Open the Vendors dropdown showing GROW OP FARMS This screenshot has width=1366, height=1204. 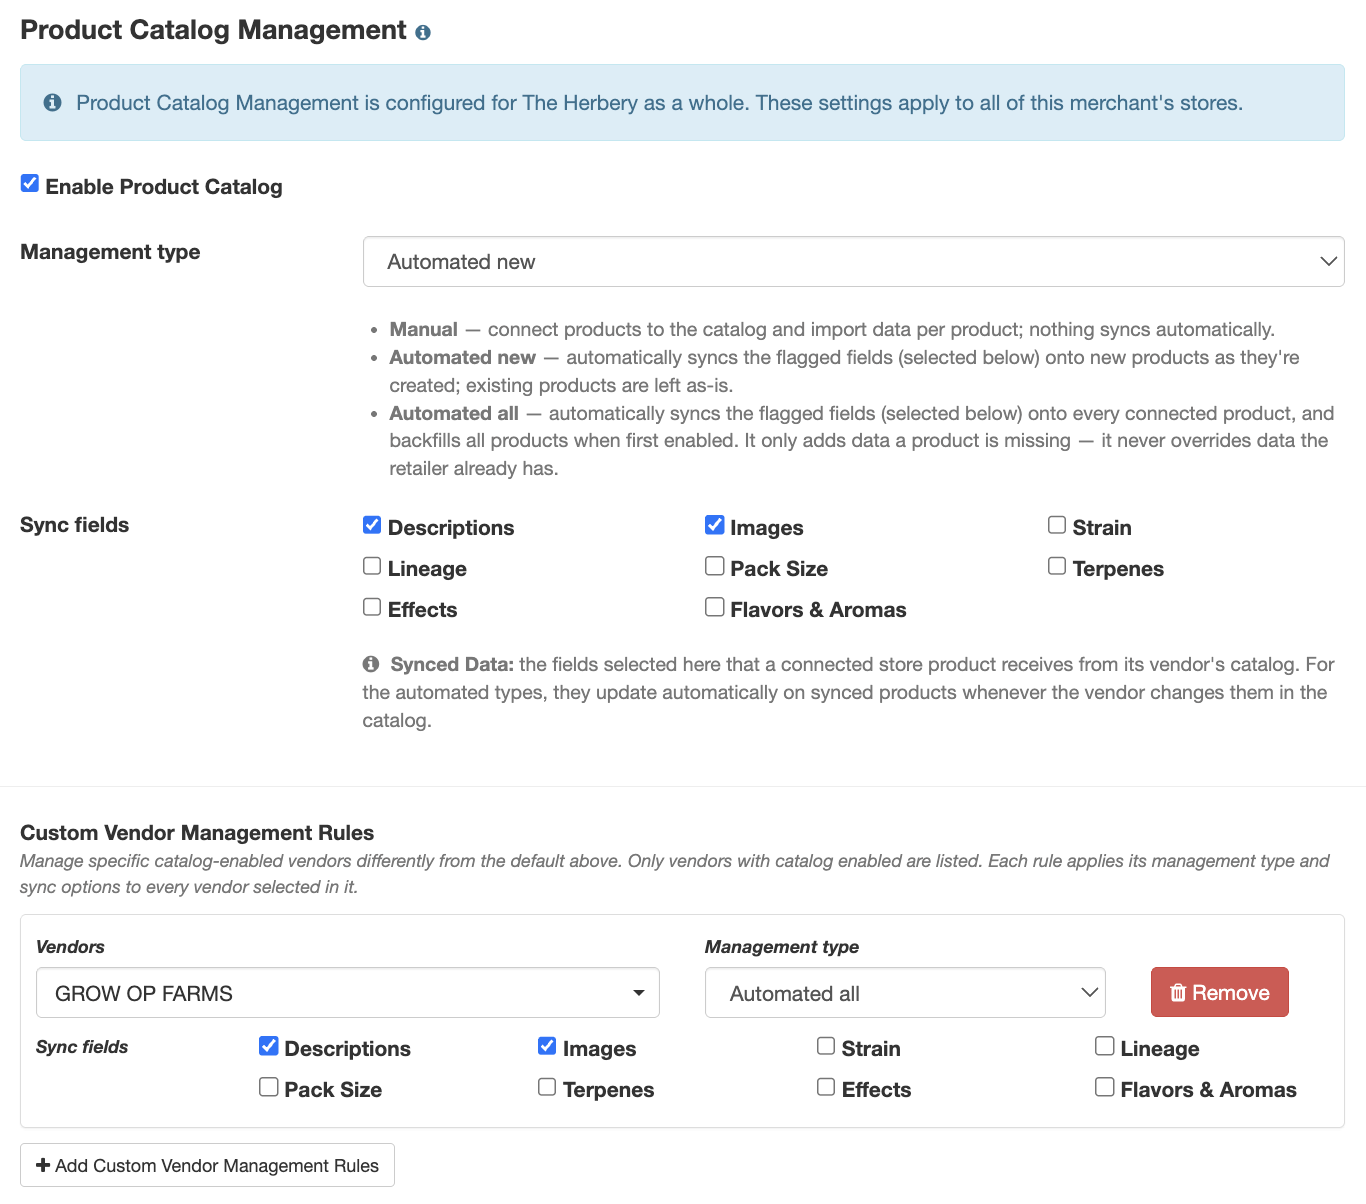348,993
